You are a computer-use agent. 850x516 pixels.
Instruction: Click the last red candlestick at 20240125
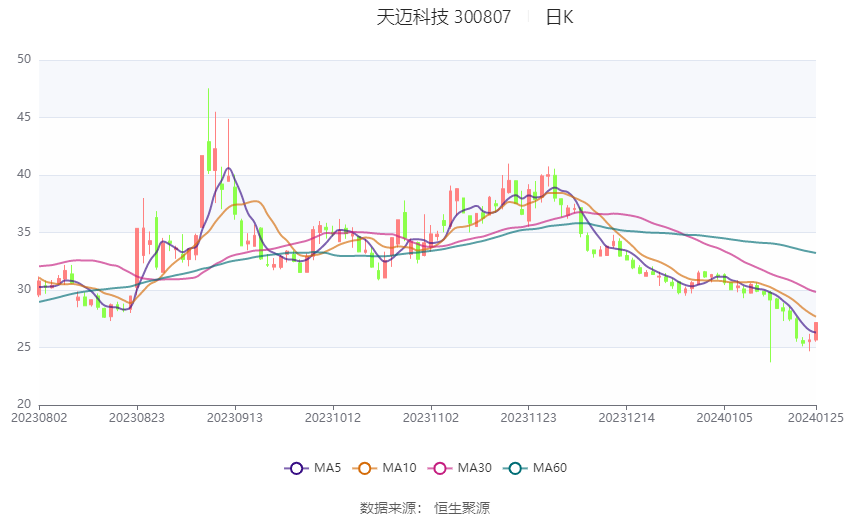tap(816, 331)
